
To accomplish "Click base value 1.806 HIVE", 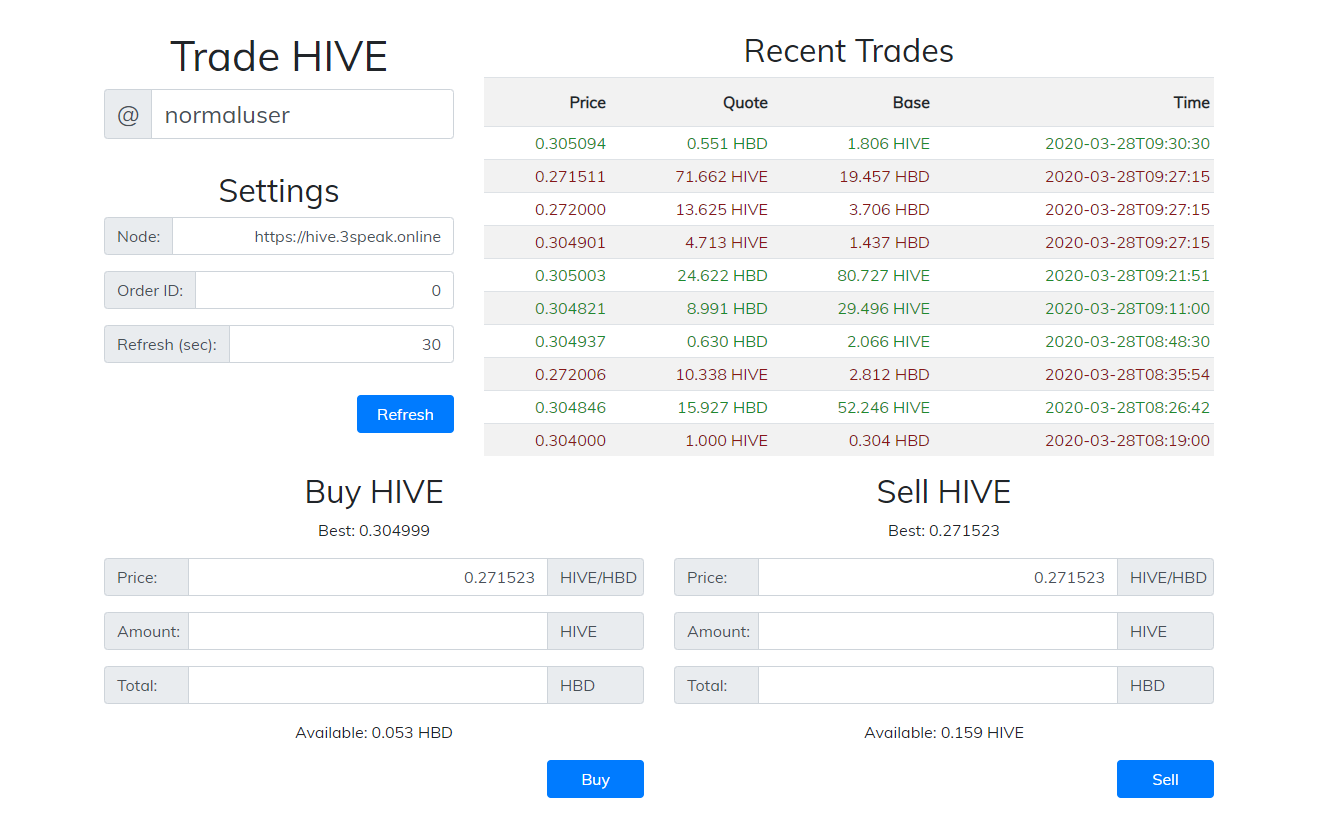I will click(x=888, y=143).
